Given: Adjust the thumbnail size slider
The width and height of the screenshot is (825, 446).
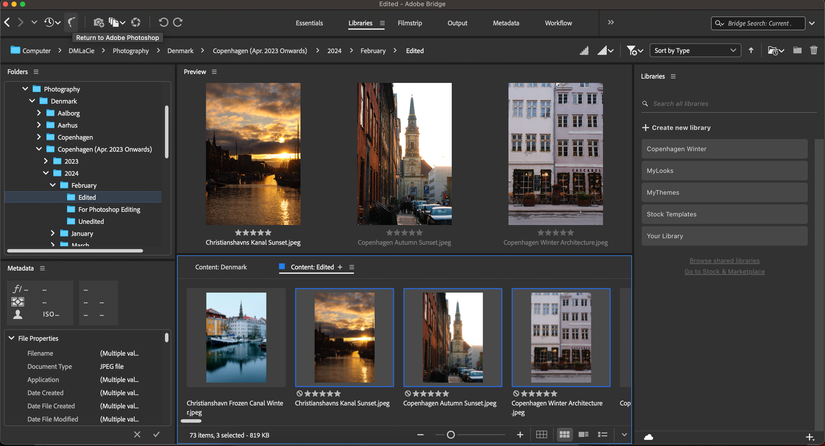Looking at the screenshot, I should 451,435.
